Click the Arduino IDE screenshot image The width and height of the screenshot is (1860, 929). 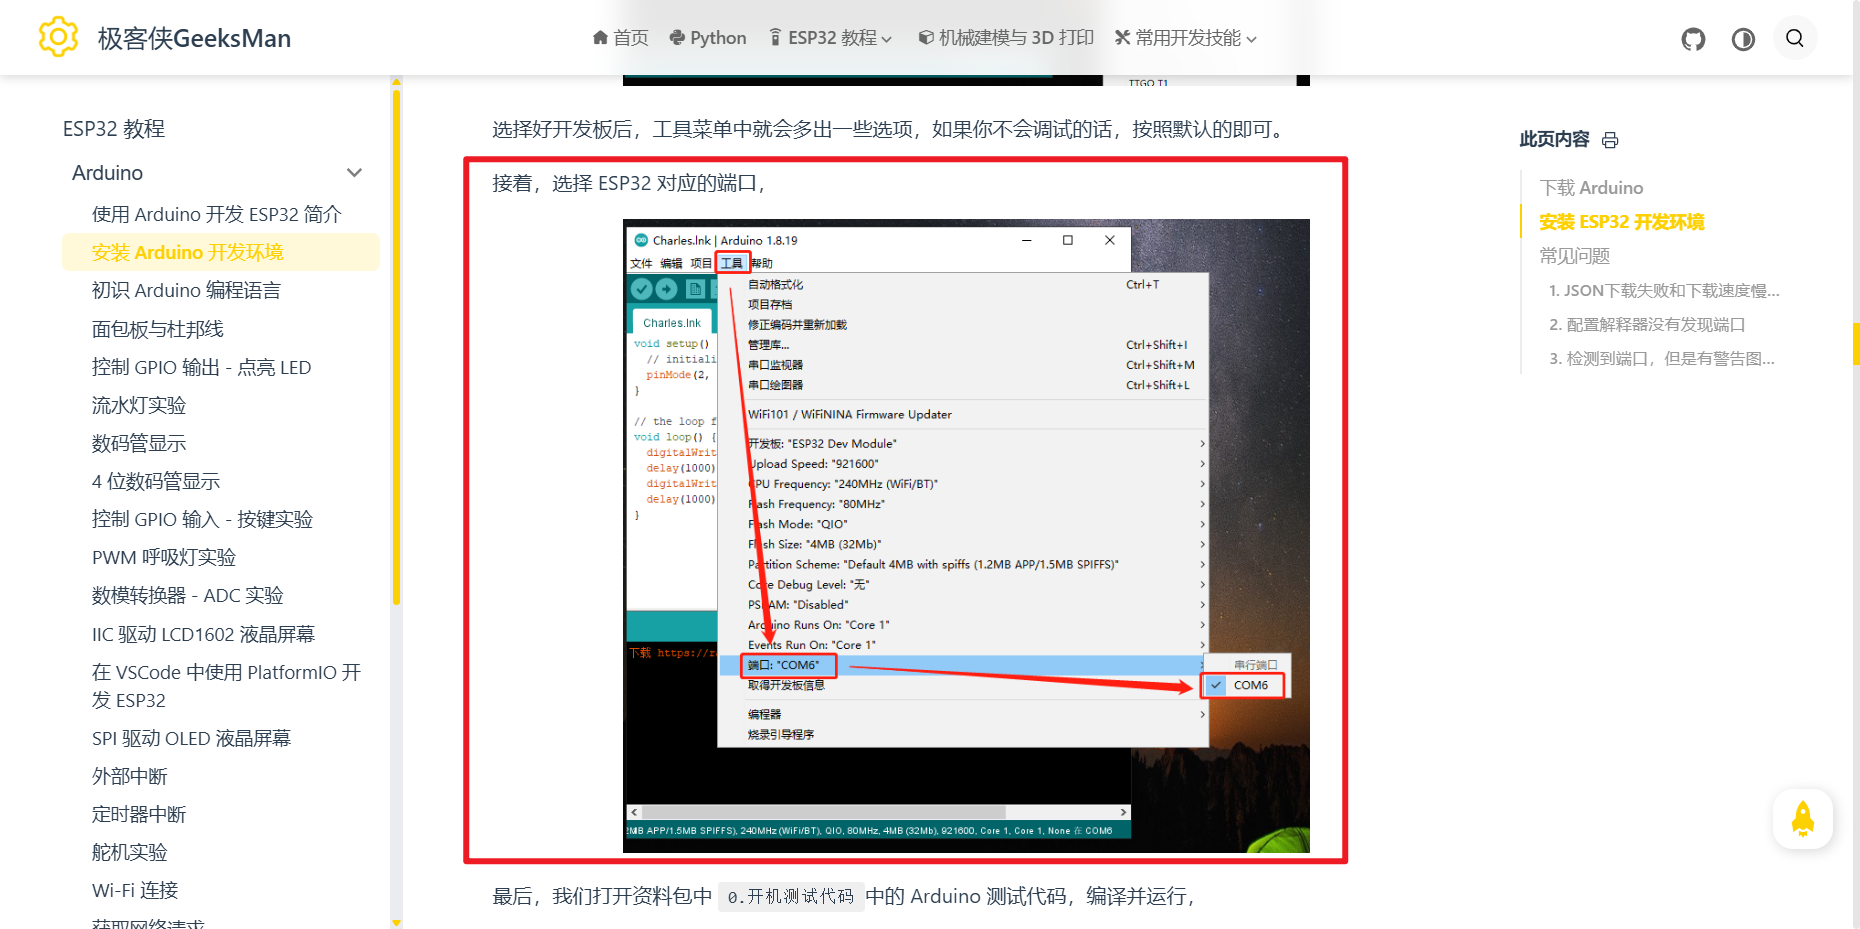tap(966, 536)
